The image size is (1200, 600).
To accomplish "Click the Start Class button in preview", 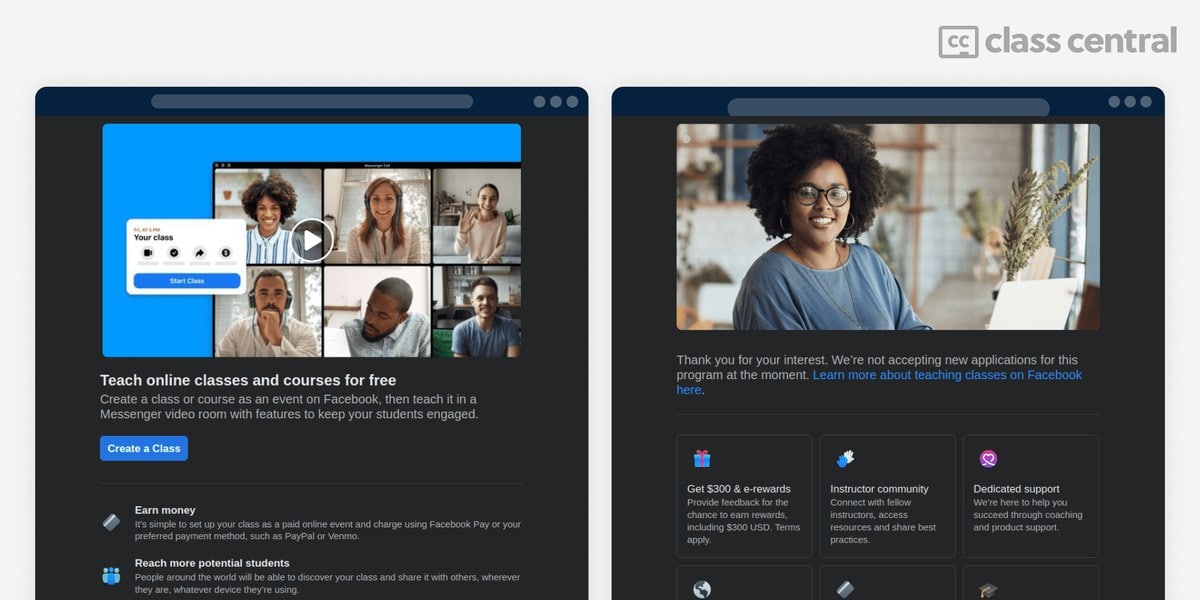I will [x=187, y=281].
